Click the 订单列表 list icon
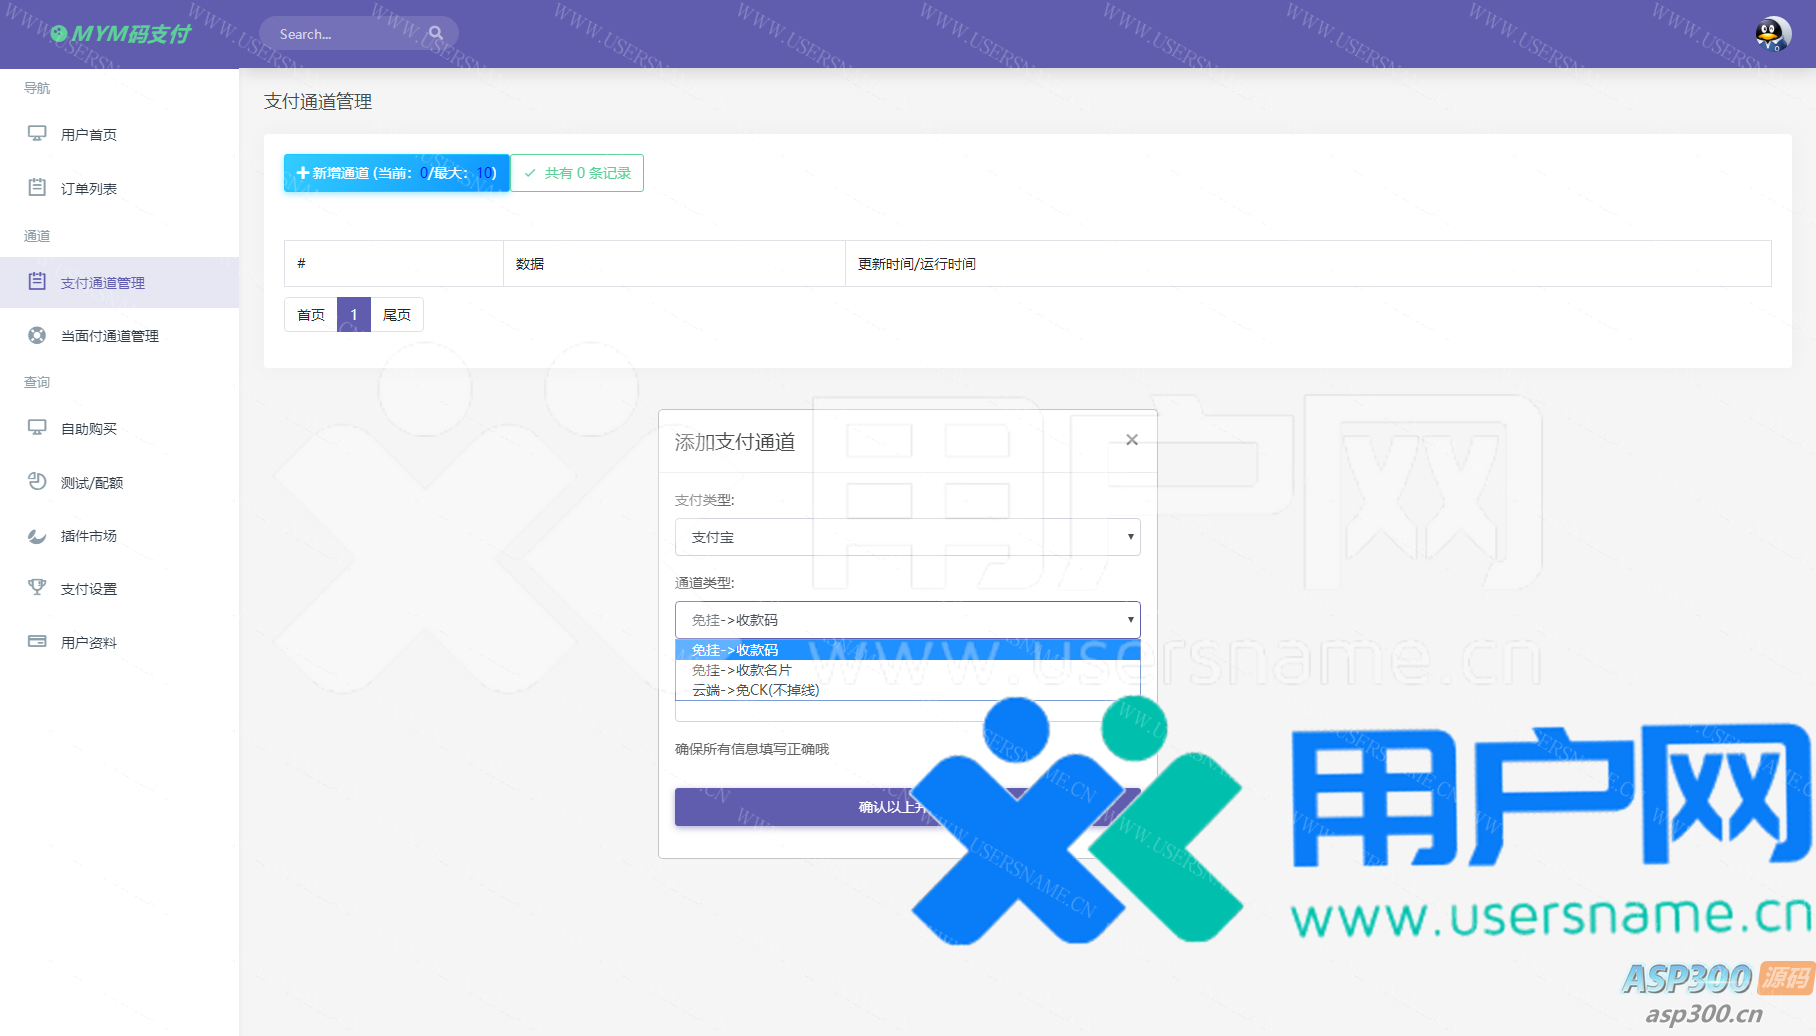The image size is (1816, 1036). click(37, 187)
